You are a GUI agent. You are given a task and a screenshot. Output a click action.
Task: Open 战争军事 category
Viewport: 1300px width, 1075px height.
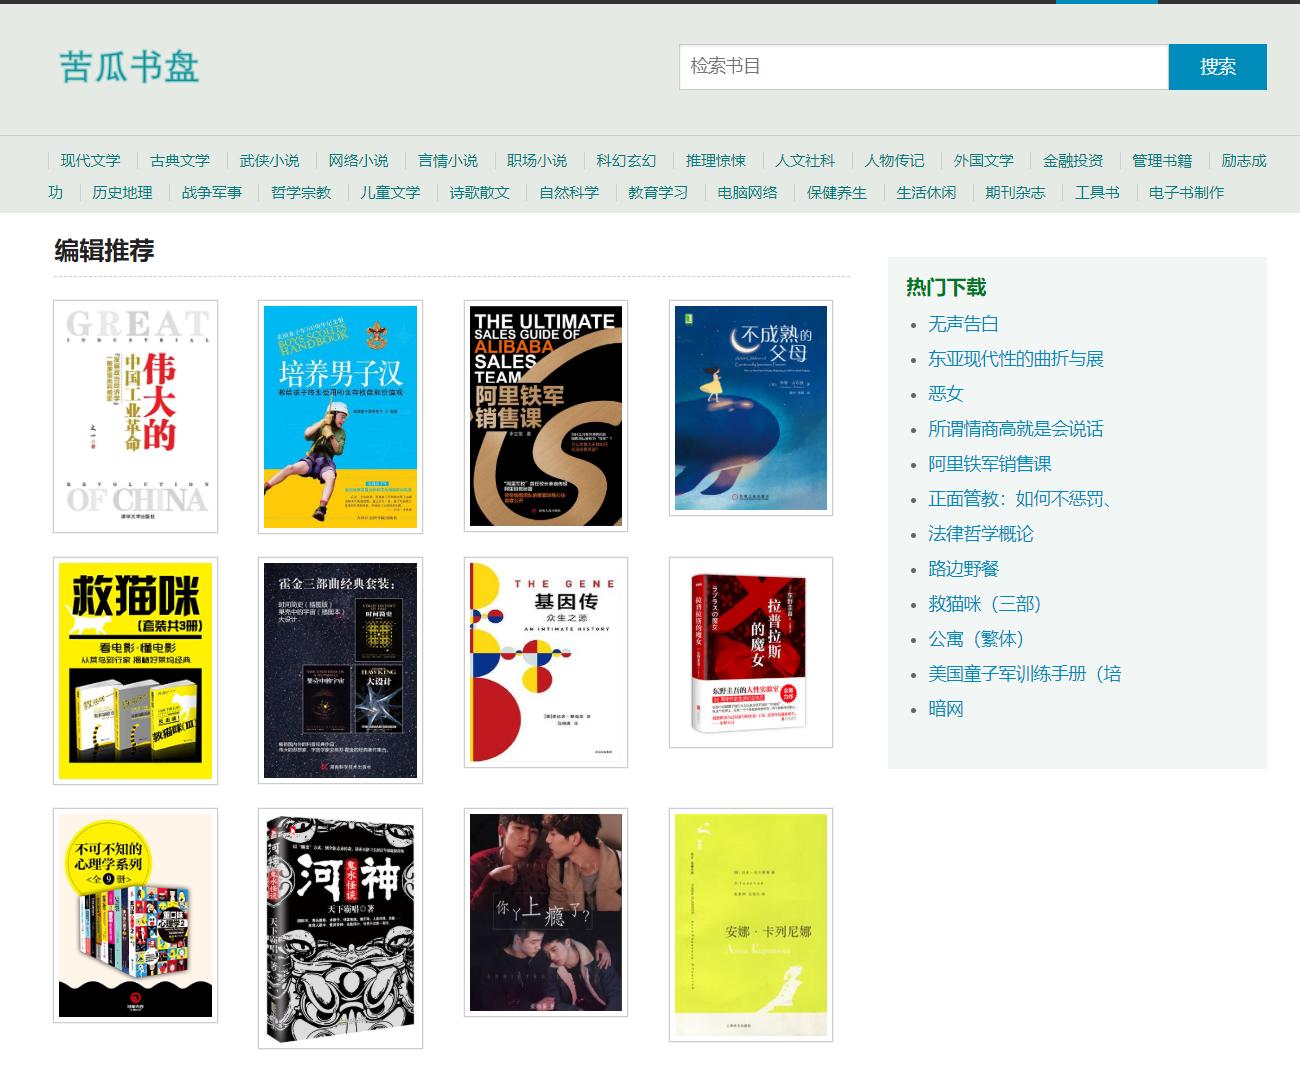tap(212, 193)
